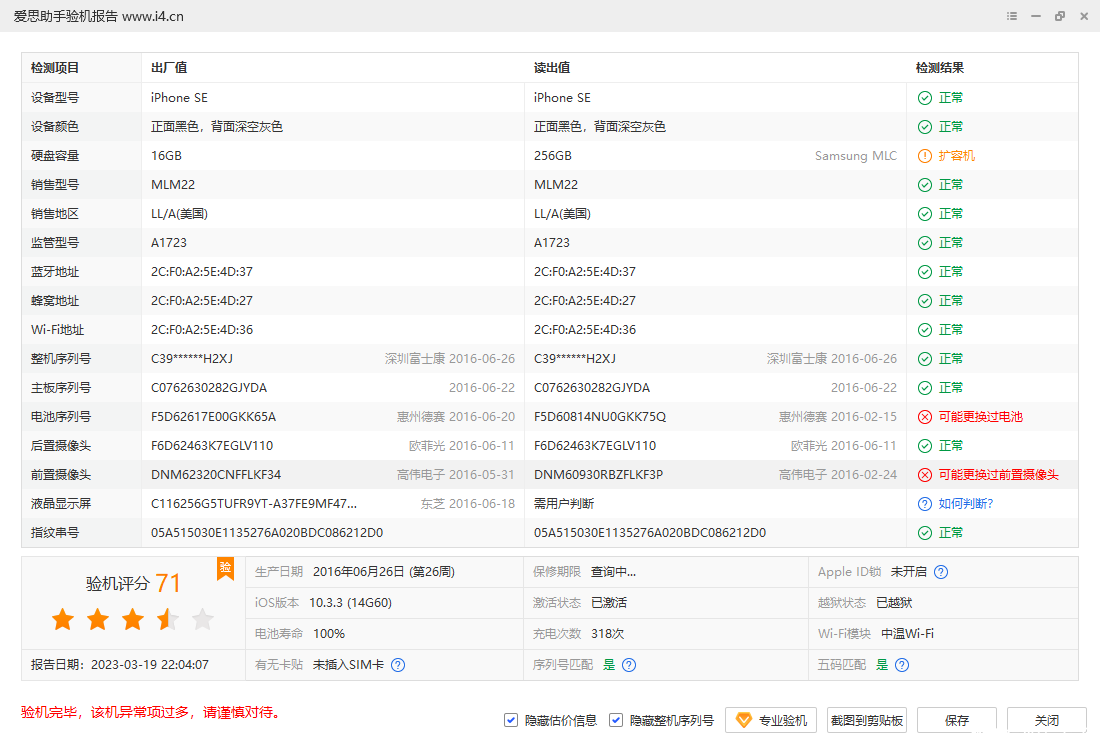Image resolution: width=1100 pixels, height=749 pixels.
Task: Click the green check icon for Wi-Fi地址
Action: pos(925,330)
